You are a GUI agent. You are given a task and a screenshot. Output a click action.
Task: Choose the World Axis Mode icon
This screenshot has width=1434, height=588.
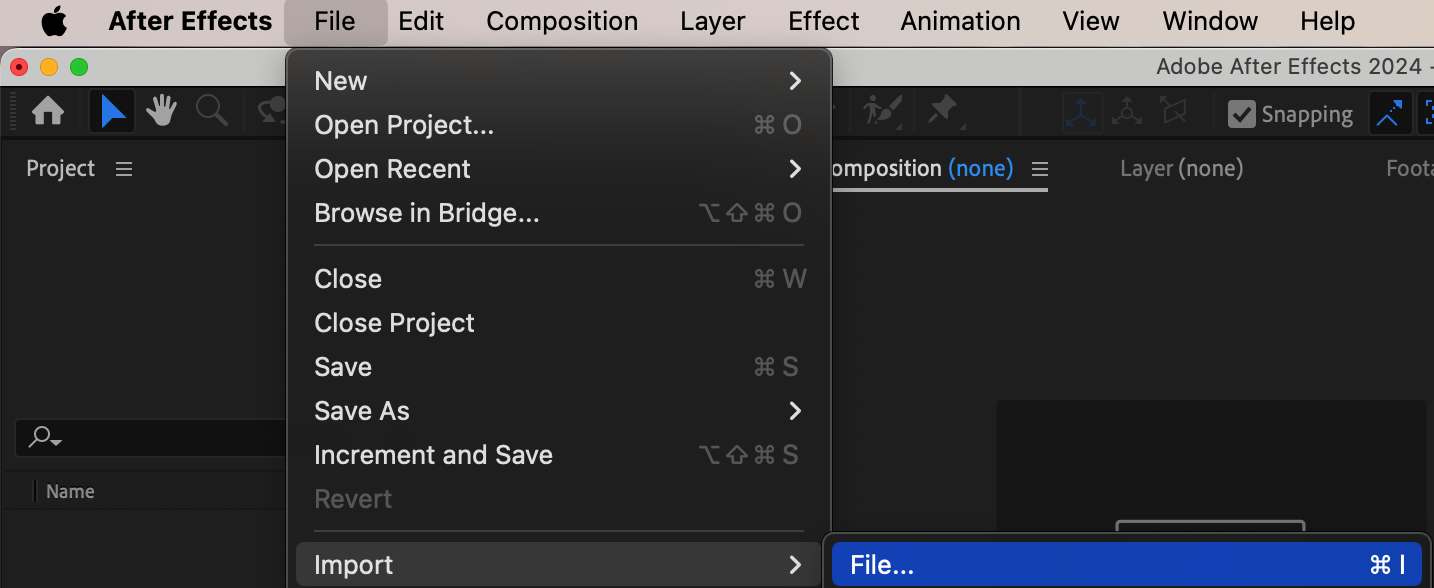1127,113
